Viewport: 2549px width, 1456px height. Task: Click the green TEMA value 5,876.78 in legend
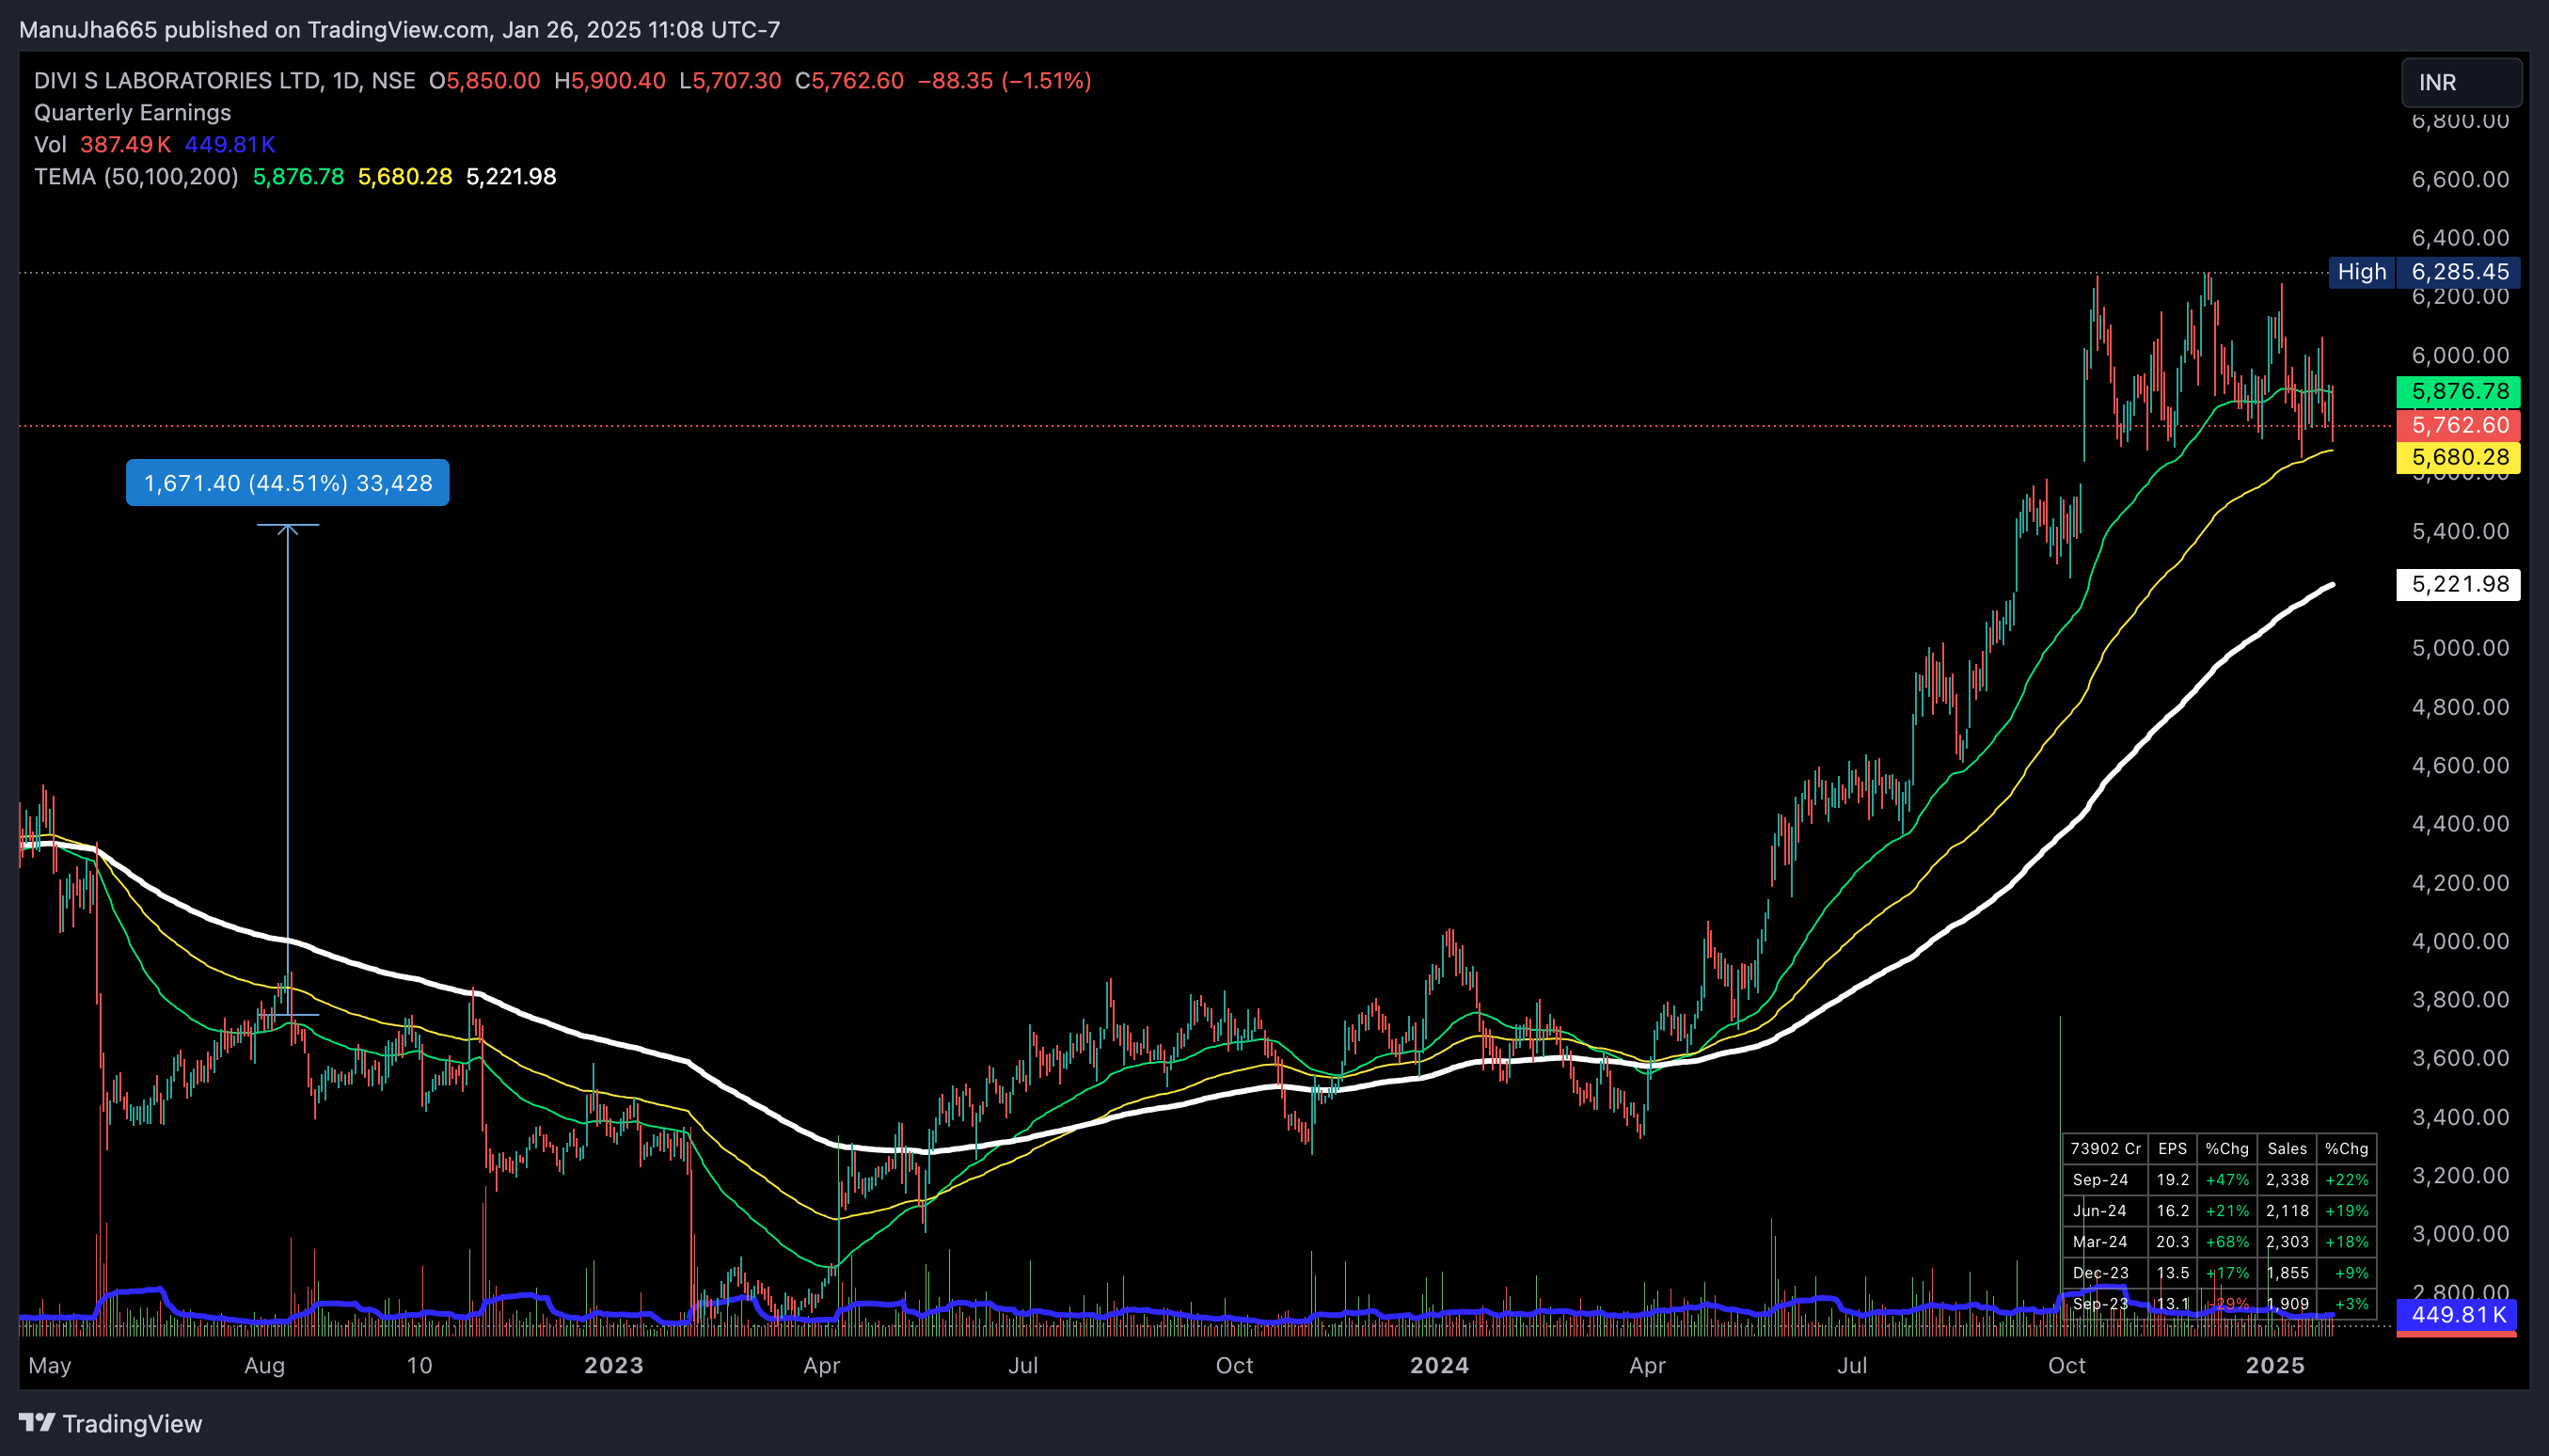pyautogui.click(x=298, y=177)
